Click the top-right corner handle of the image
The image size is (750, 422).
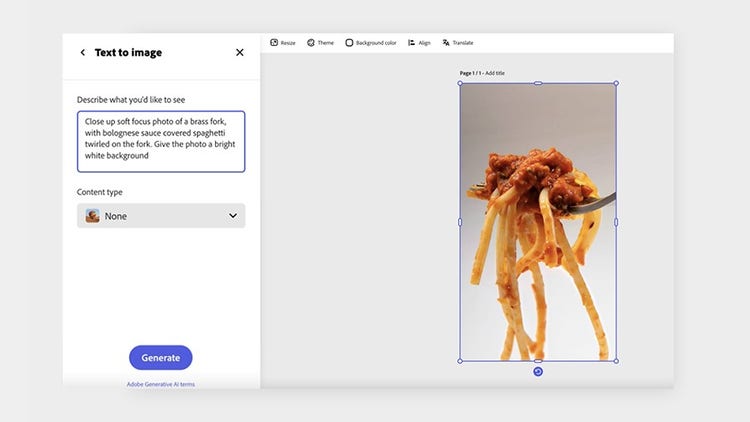pos(616,83)
